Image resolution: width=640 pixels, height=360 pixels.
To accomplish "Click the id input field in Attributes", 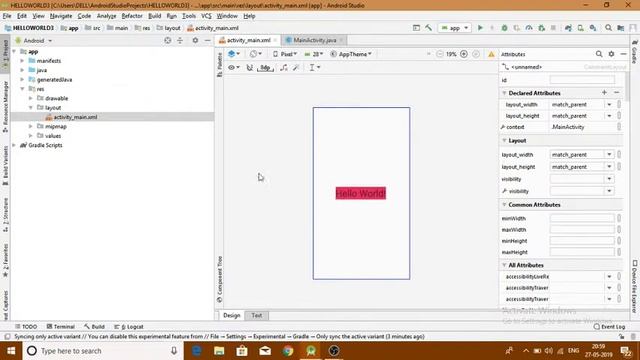I will coord(582,80).
